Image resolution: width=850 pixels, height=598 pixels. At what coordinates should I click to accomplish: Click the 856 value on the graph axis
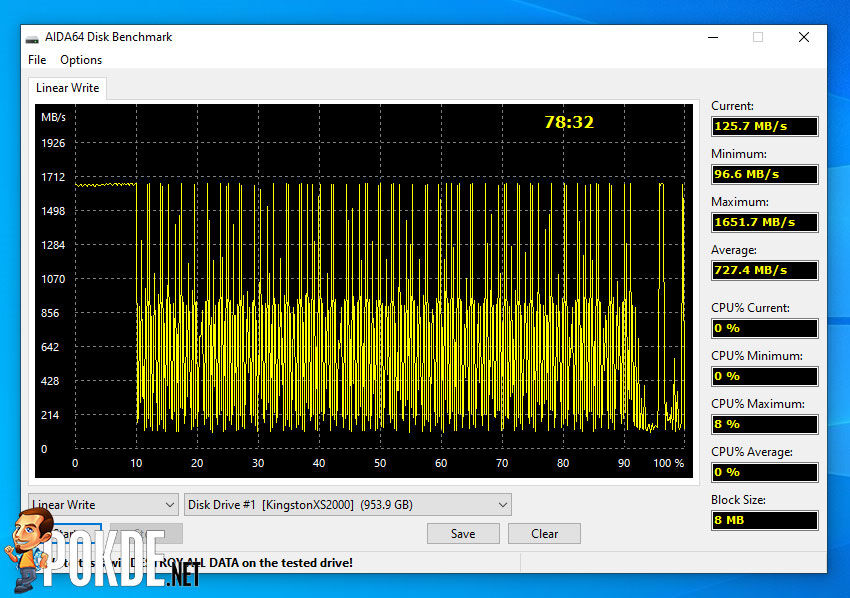tap(50, 313)
